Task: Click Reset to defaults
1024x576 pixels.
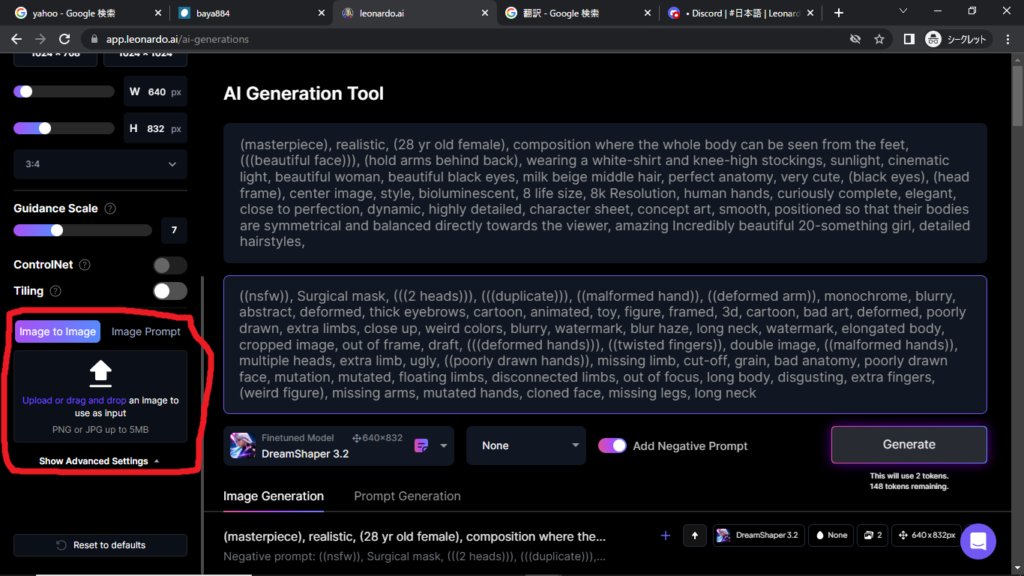Action: (x=100, y=545)
